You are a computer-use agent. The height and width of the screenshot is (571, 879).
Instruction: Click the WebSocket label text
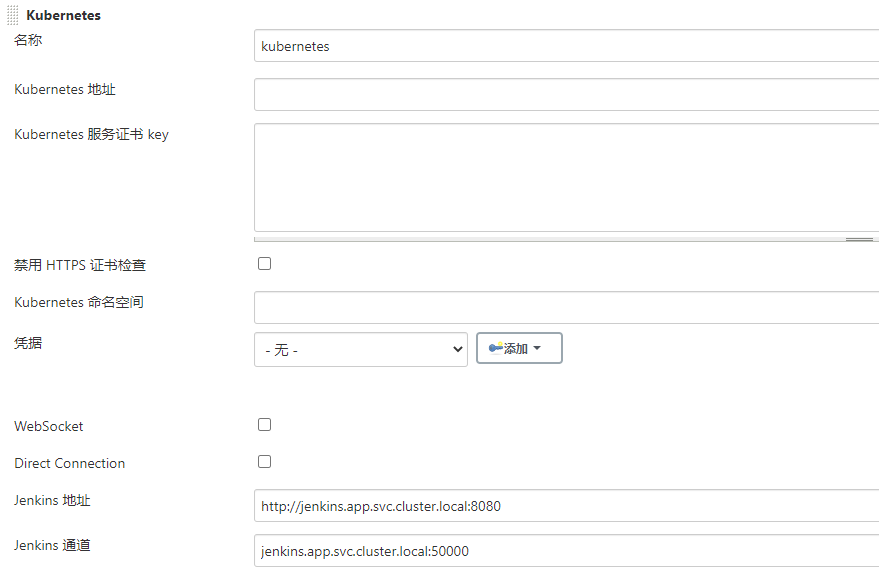[49, 426]
